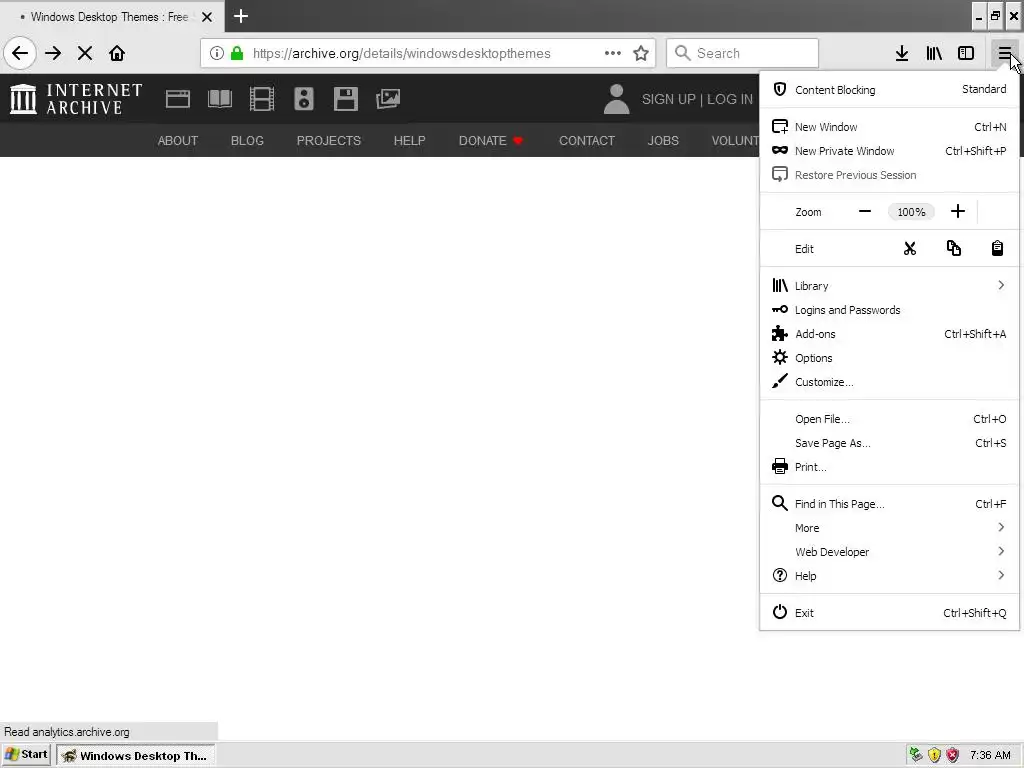Open Internet Archive Video film icon
The image size is (1024, 768).
click(262, 99)
